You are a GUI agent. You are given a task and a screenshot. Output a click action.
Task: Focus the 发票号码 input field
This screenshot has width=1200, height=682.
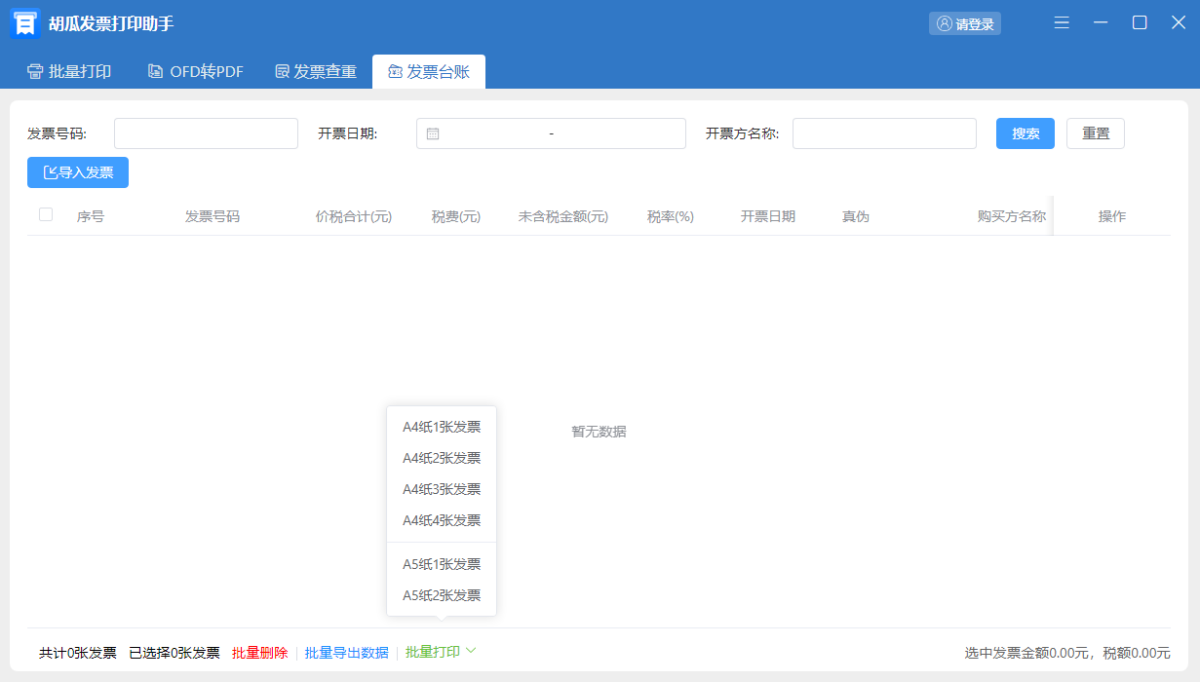tap(206, 134)
